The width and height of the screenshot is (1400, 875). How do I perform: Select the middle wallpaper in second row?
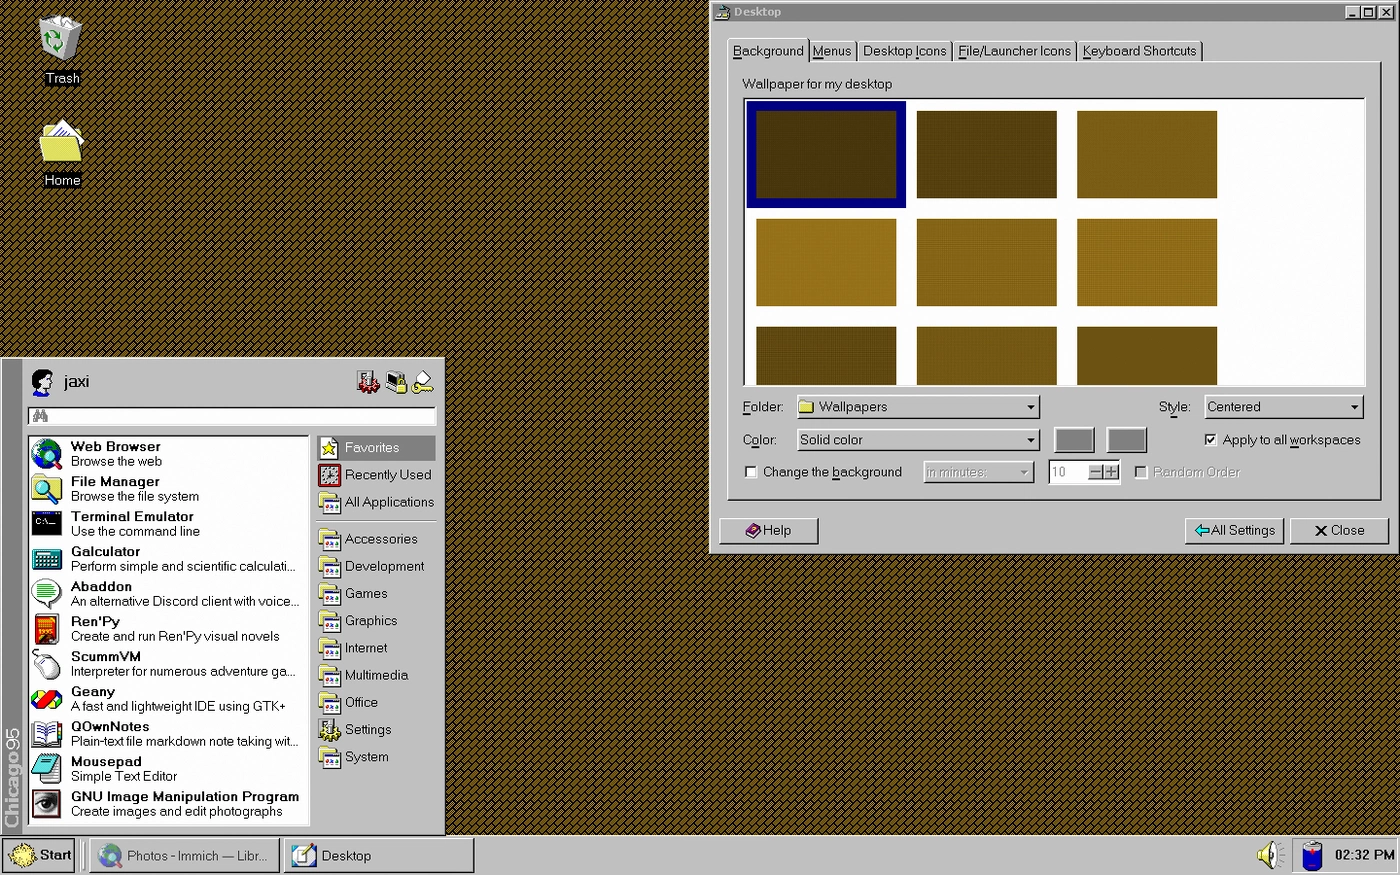[986, 262]
